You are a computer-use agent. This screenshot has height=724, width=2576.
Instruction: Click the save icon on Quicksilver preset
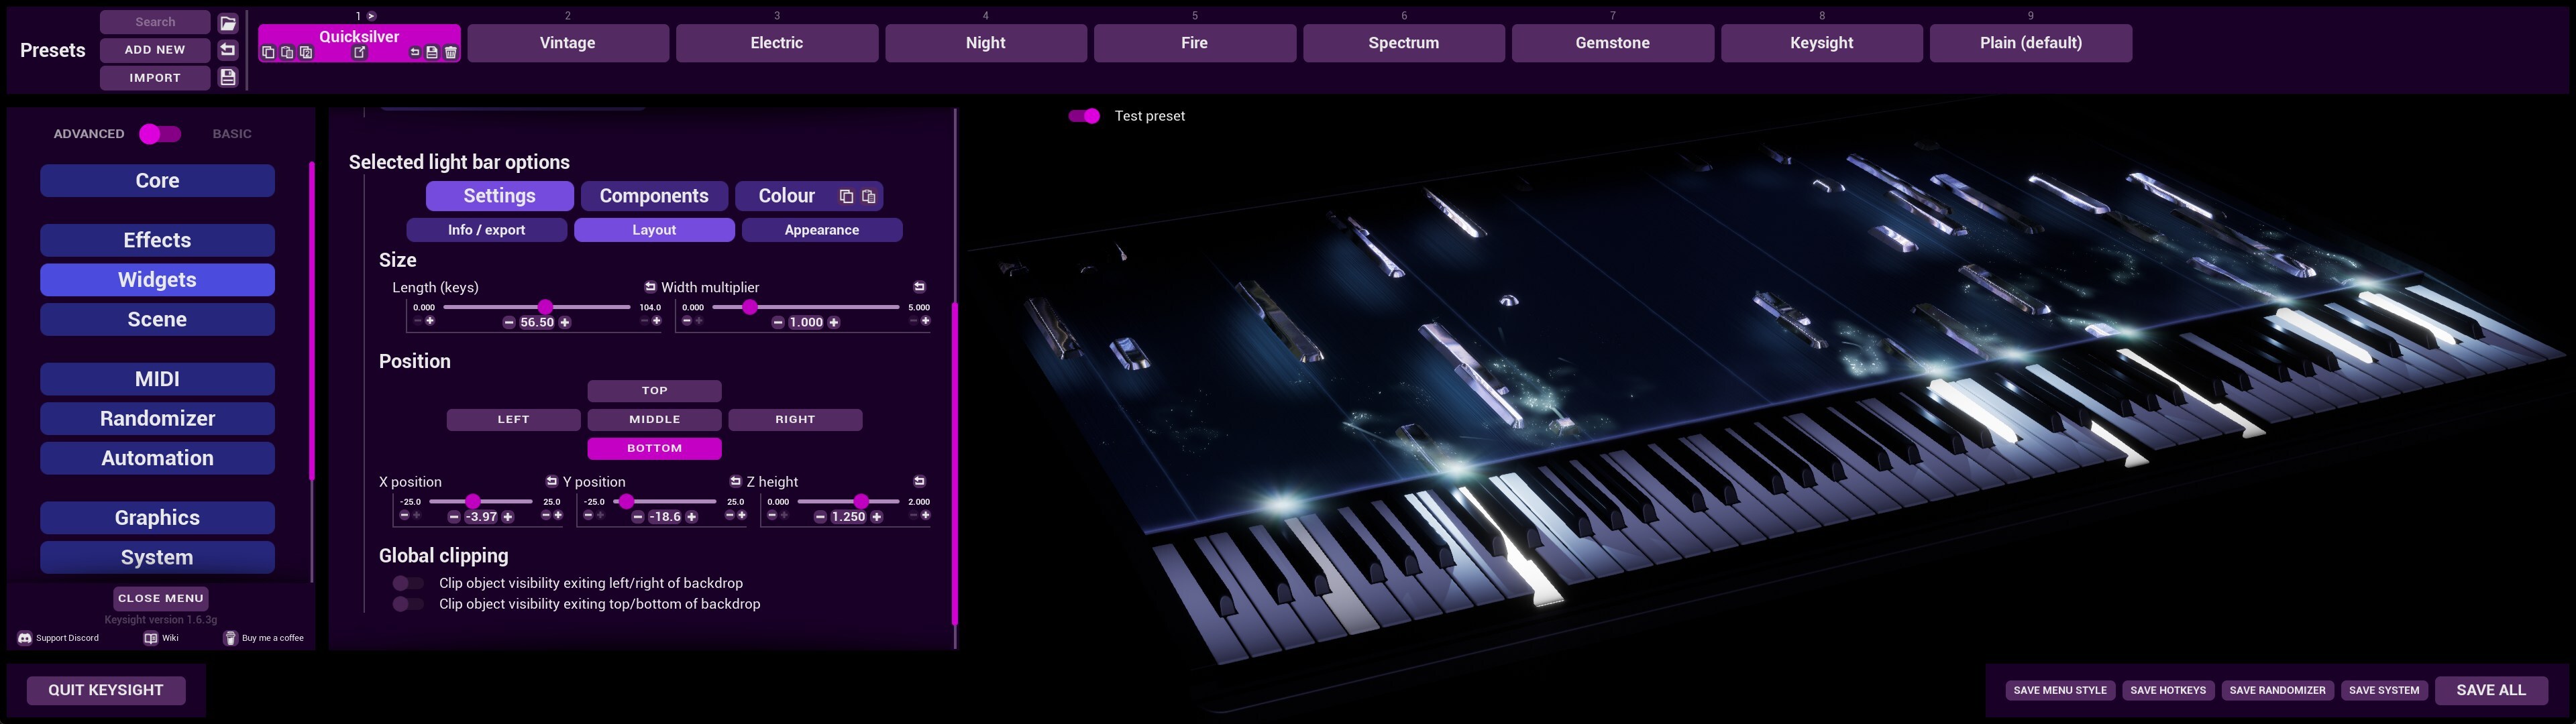(432, 53)
